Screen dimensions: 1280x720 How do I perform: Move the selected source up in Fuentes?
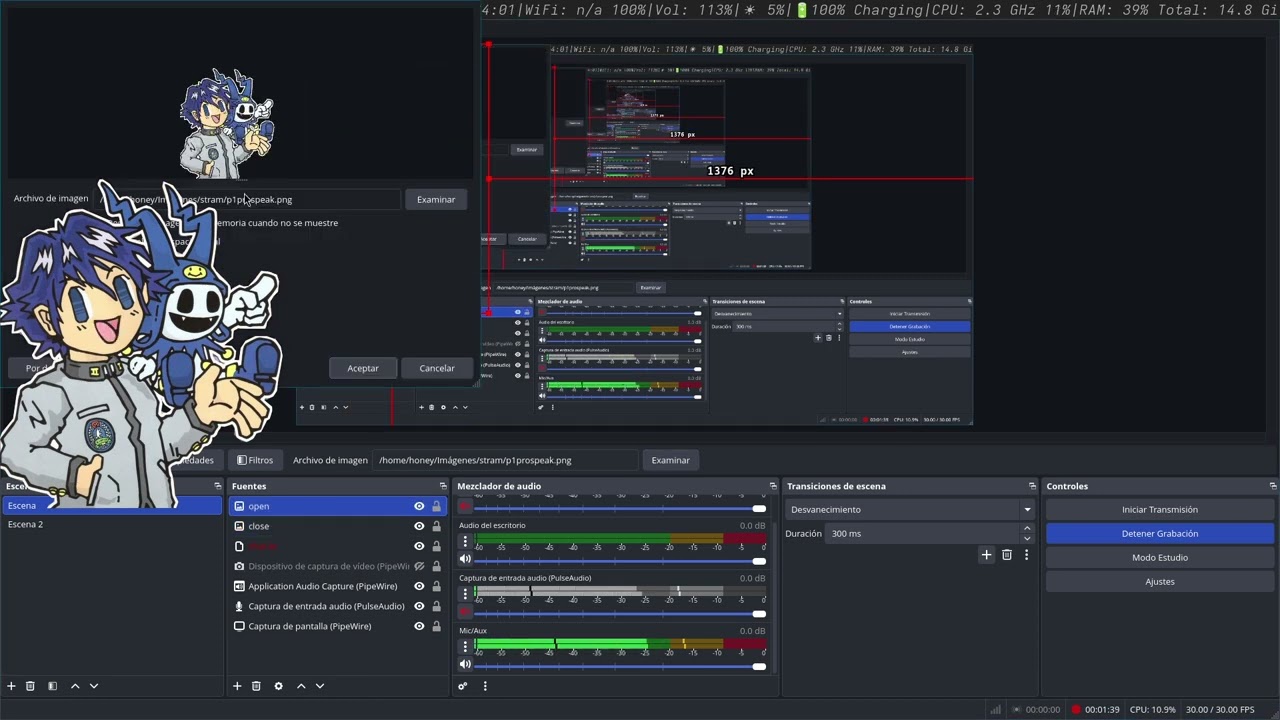(x=301, y=686)
